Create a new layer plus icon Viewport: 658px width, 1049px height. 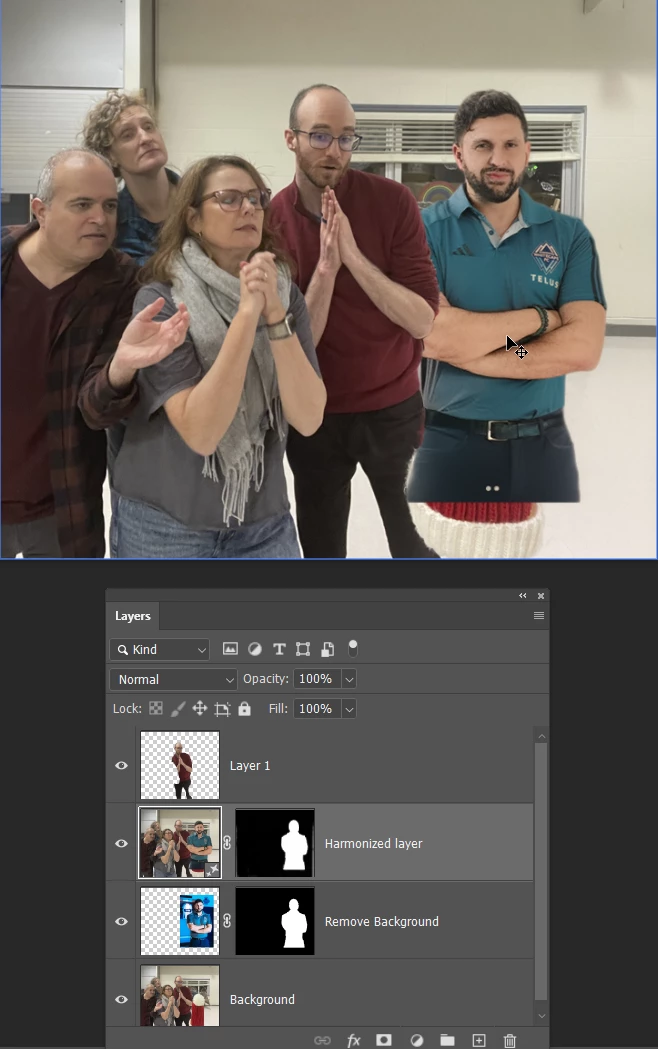(479, 1040)
